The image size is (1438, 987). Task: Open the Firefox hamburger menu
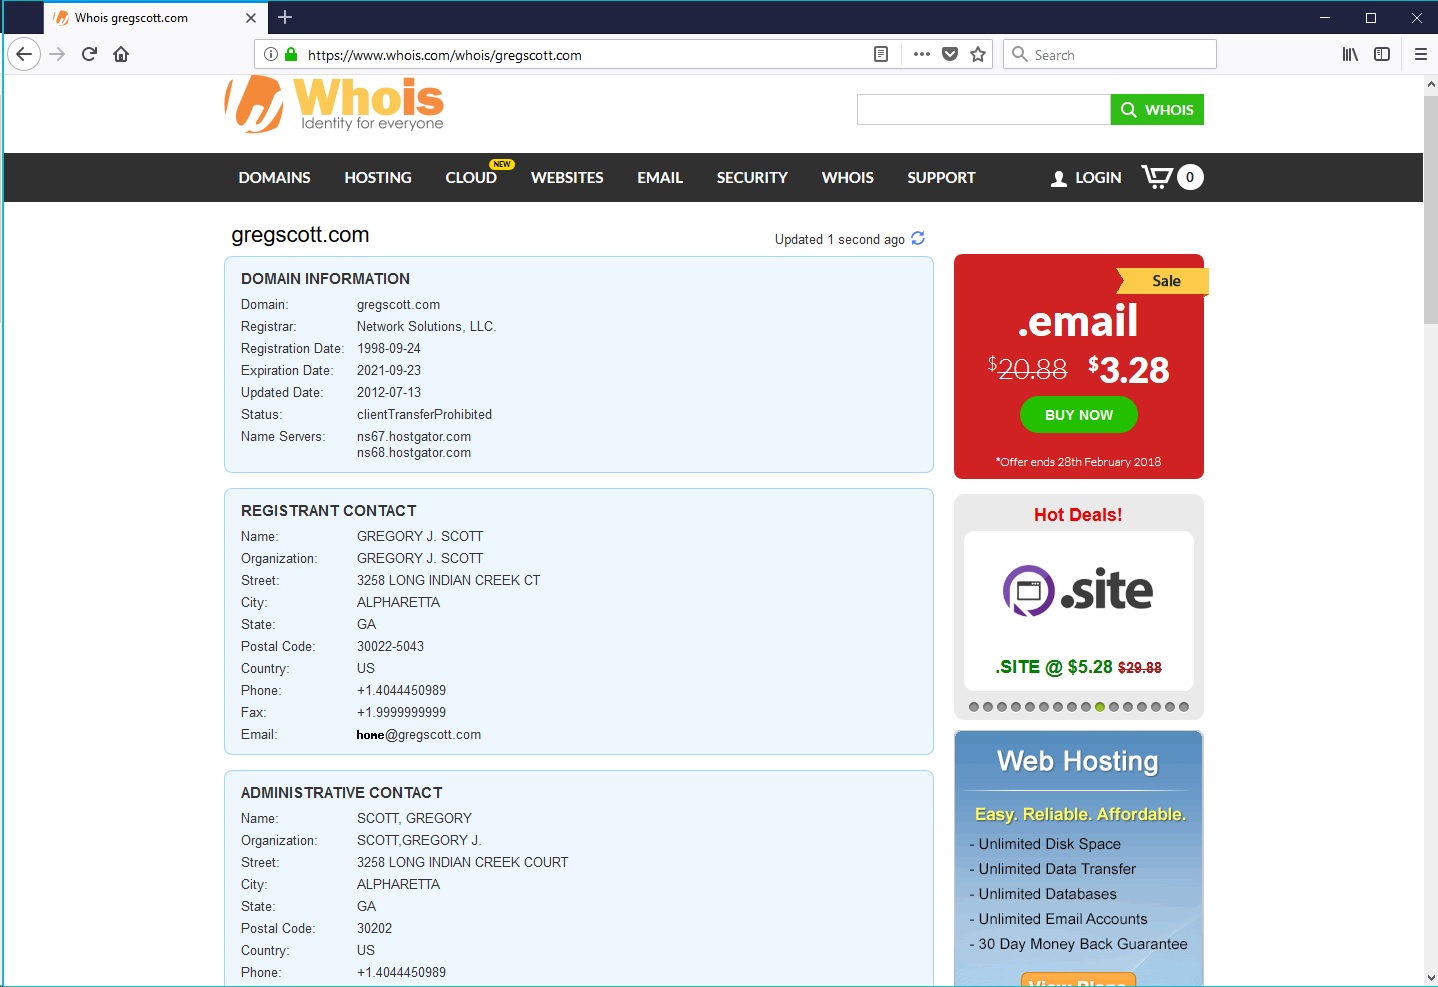pos(1420,54)
